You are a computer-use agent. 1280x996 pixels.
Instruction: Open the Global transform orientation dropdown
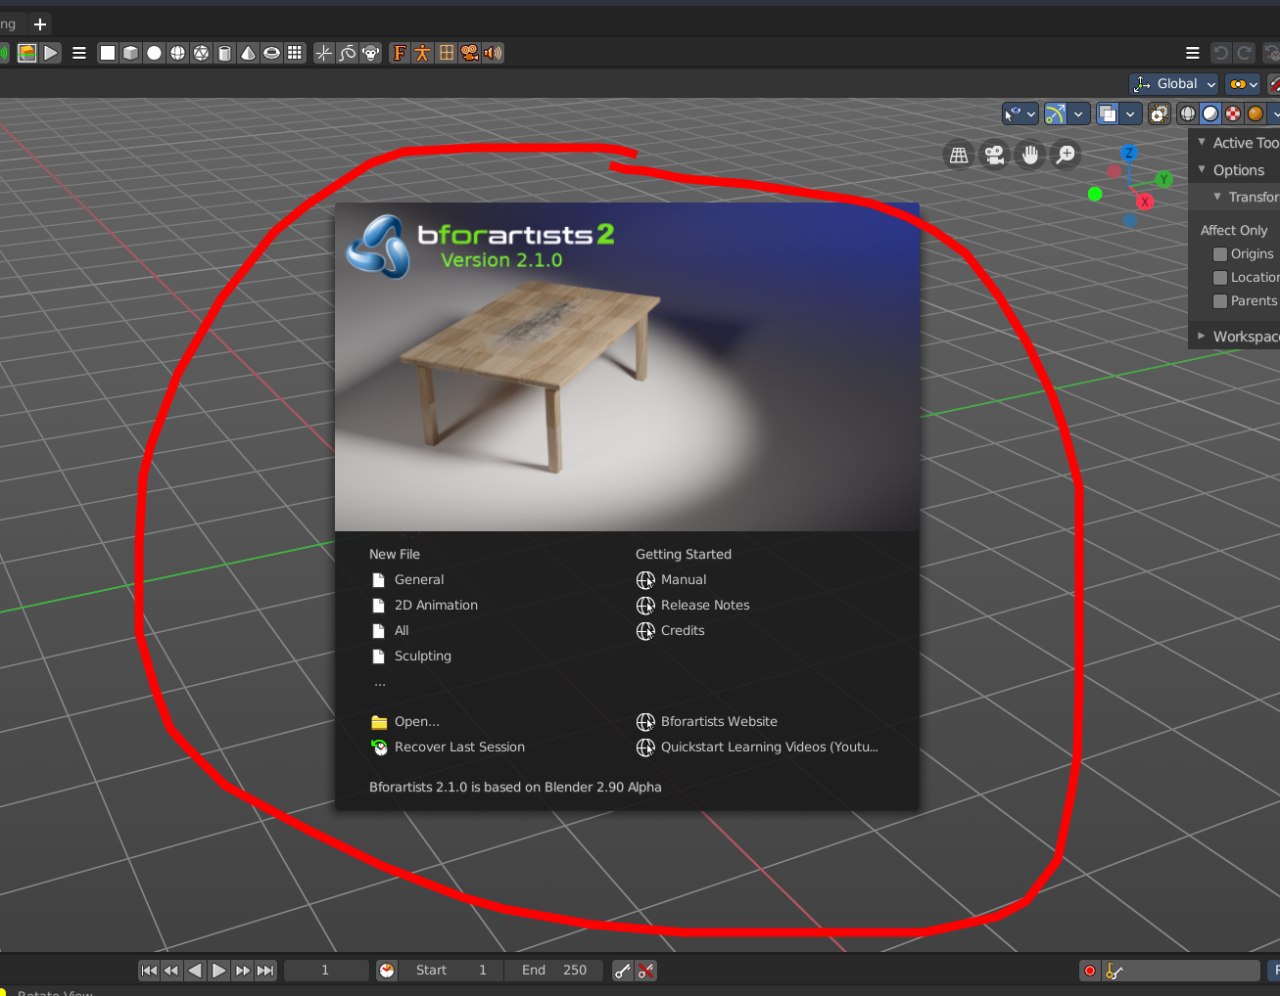[x=1174, y=84]
